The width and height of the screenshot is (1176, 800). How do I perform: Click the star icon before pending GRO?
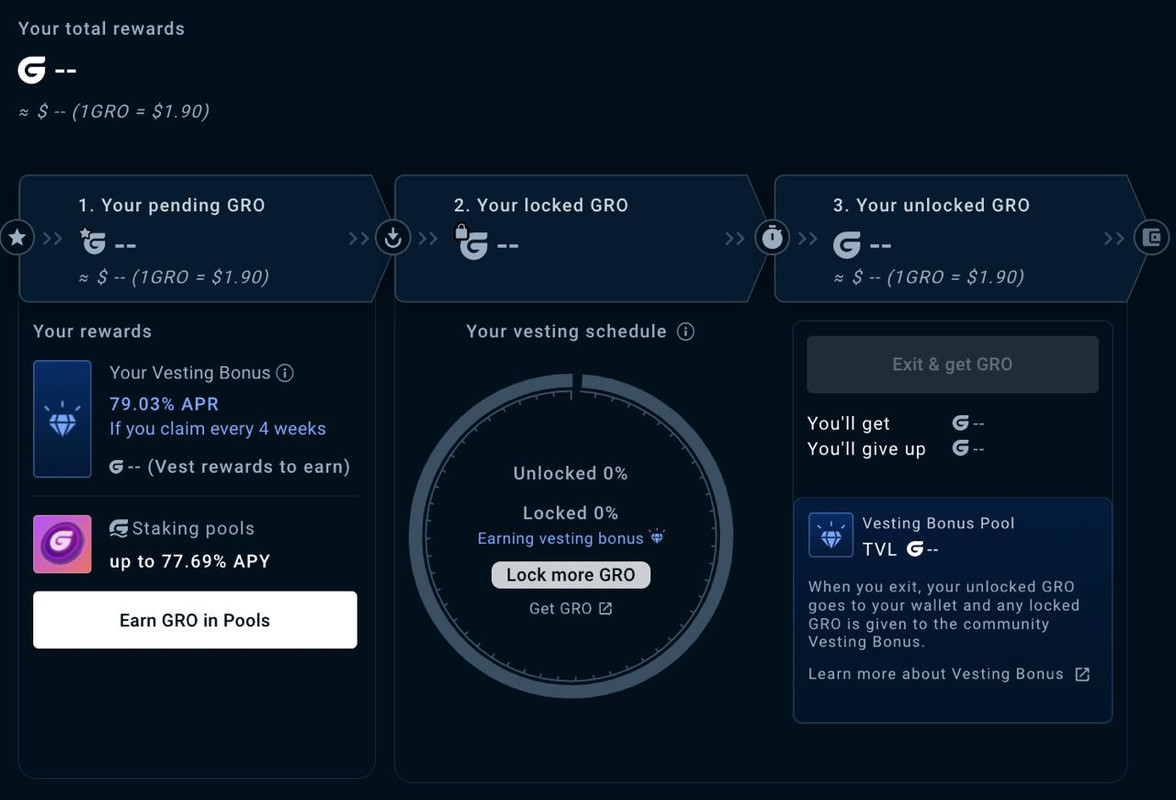click(16, 238)
